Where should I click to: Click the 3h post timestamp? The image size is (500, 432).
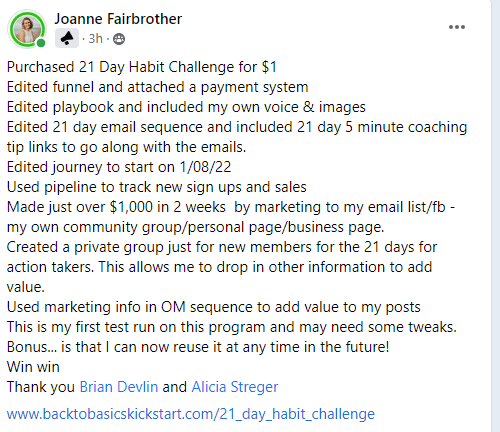coord(95,39)
